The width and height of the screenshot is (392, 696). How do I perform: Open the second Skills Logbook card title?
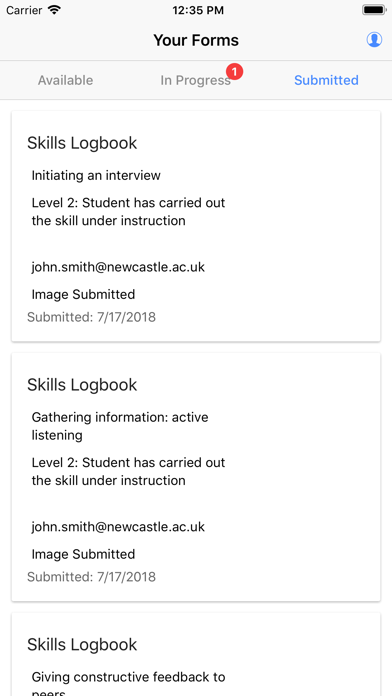point(82,384)
